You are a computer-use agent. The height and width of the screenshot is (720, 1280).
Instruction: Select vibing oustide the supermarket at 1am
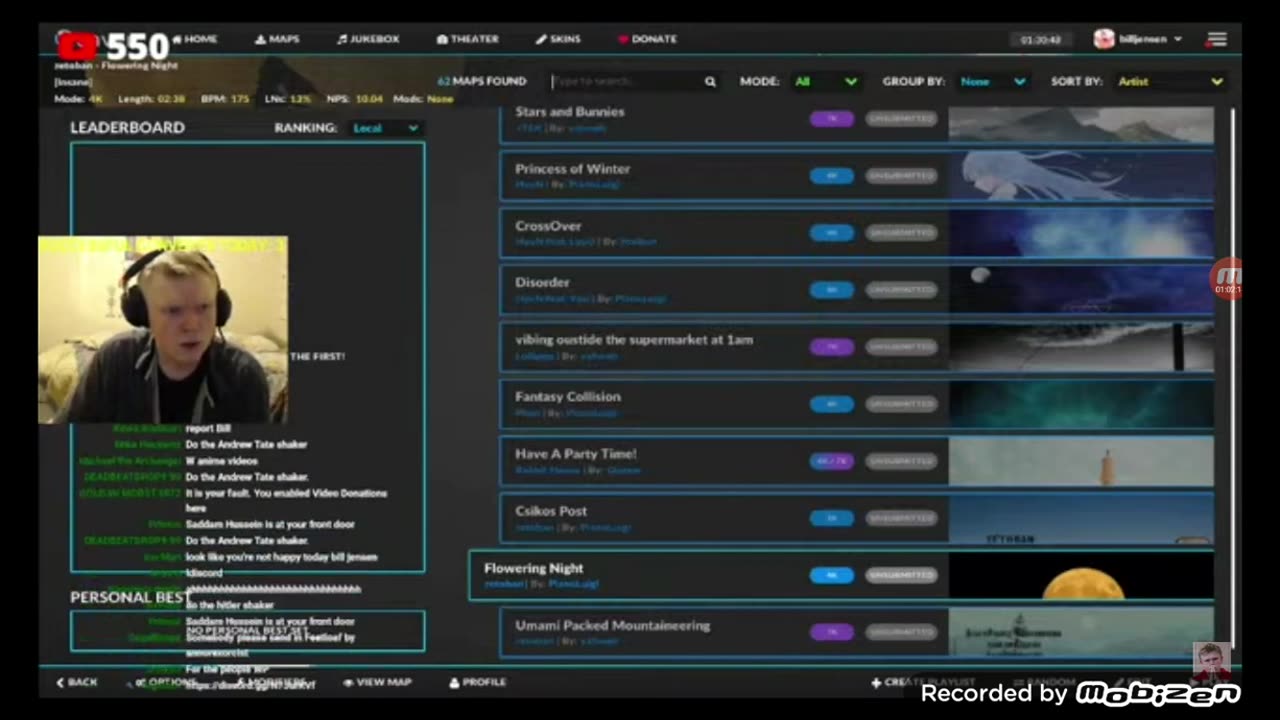(x=634, y=340)
